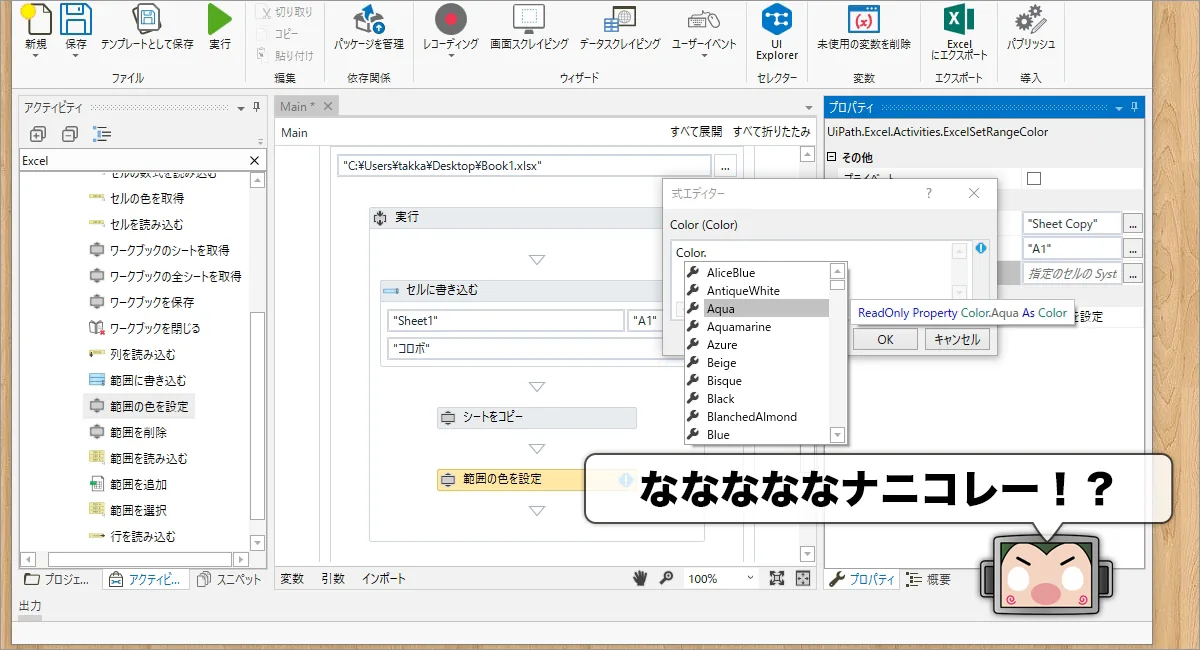The image size is (1200, 650).
Task: Click キャンセル in expression editor
Action: (x=957, y=339)
